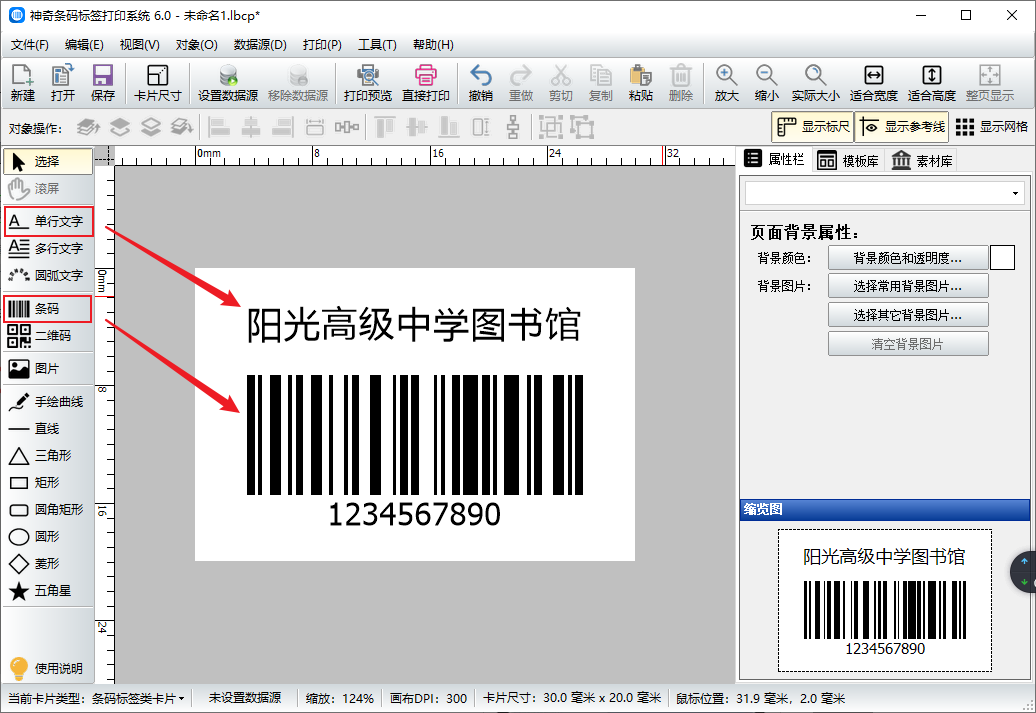The image size is (1036, 713).
Task: Select the 手绘曲线 freehand curve tool
Action: point(48,401)
